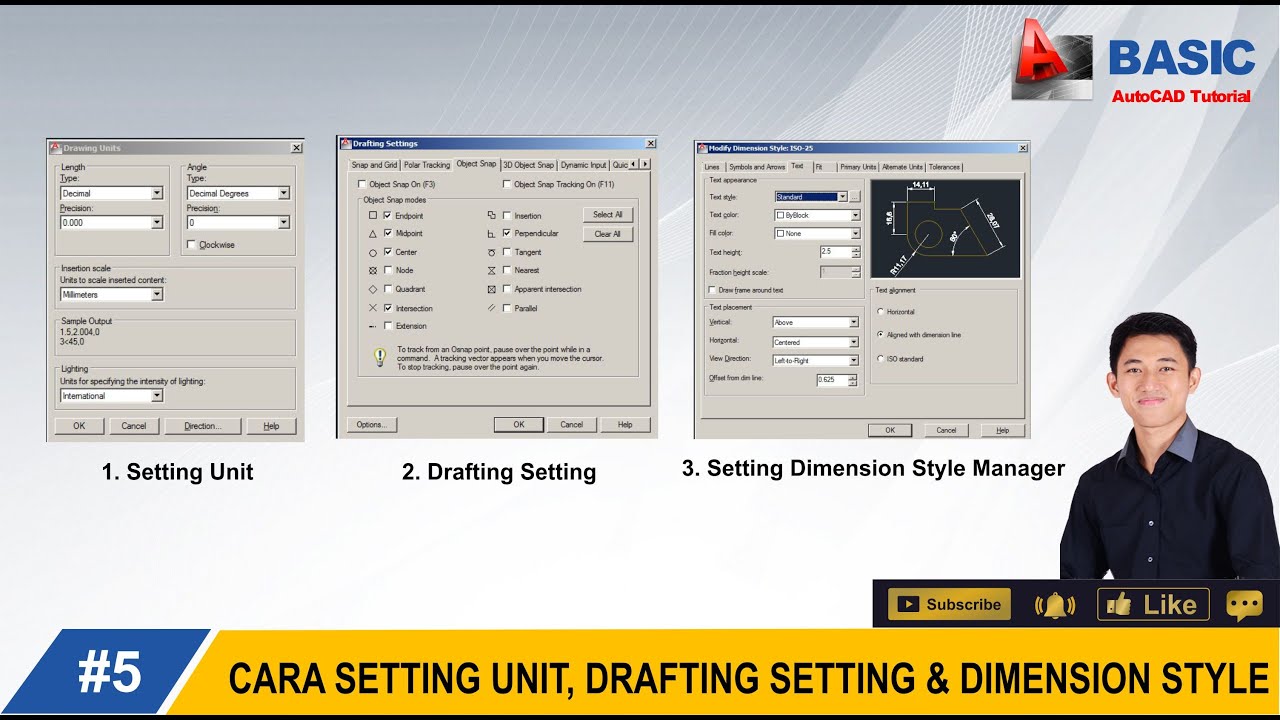Click Select All snap modes button
This screenshot has width=1280, height=720.
pos(608,215)
